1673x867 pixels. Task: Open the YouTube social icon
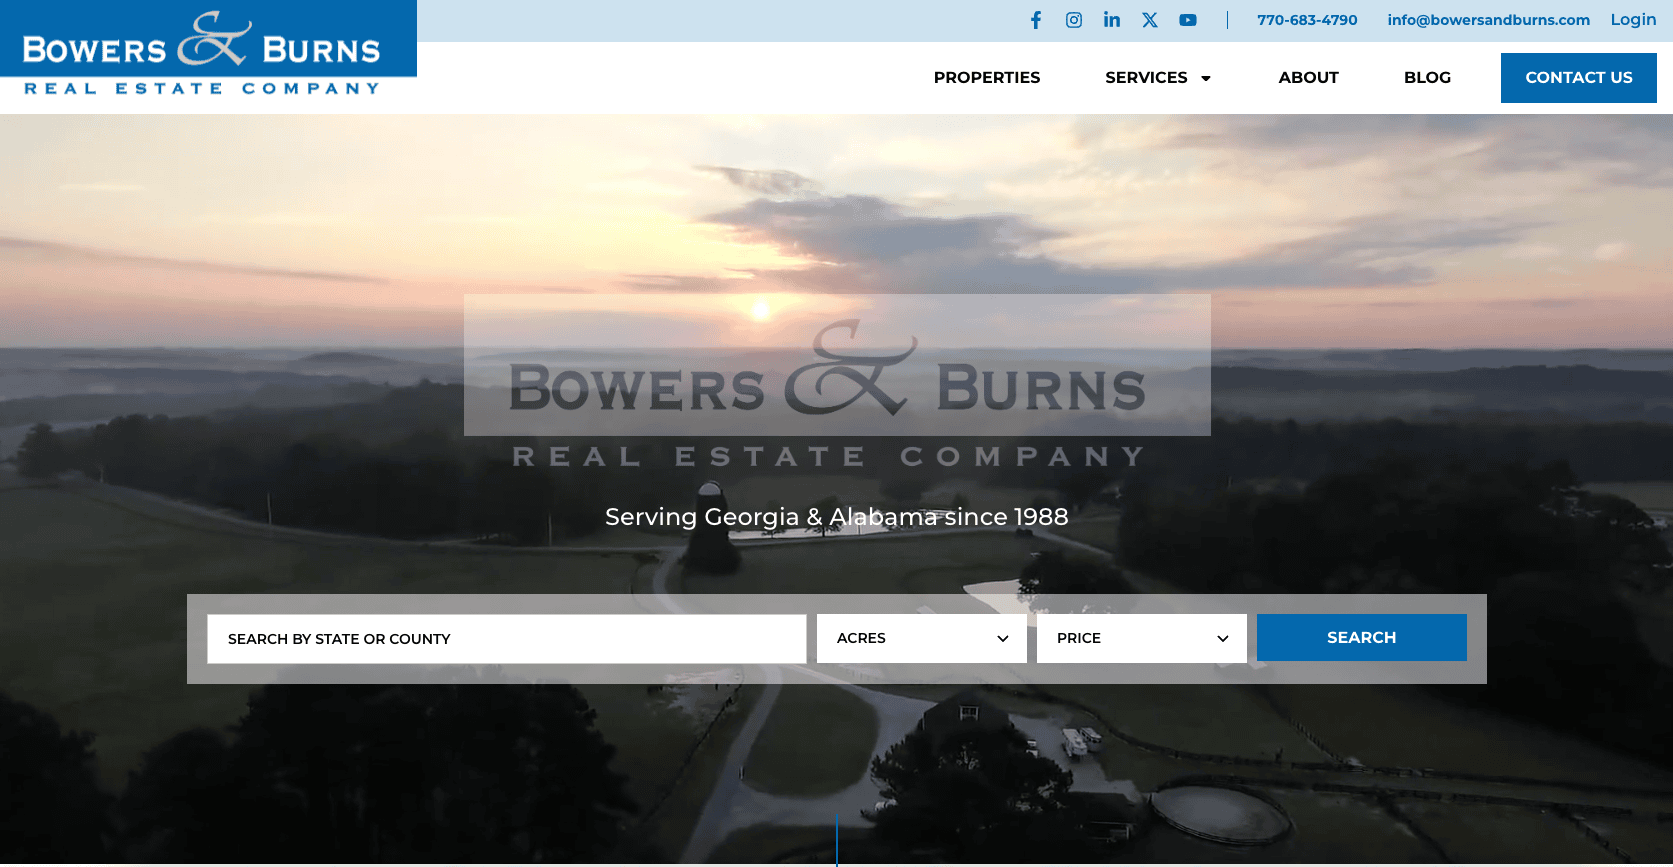[x=1188, y=20]
